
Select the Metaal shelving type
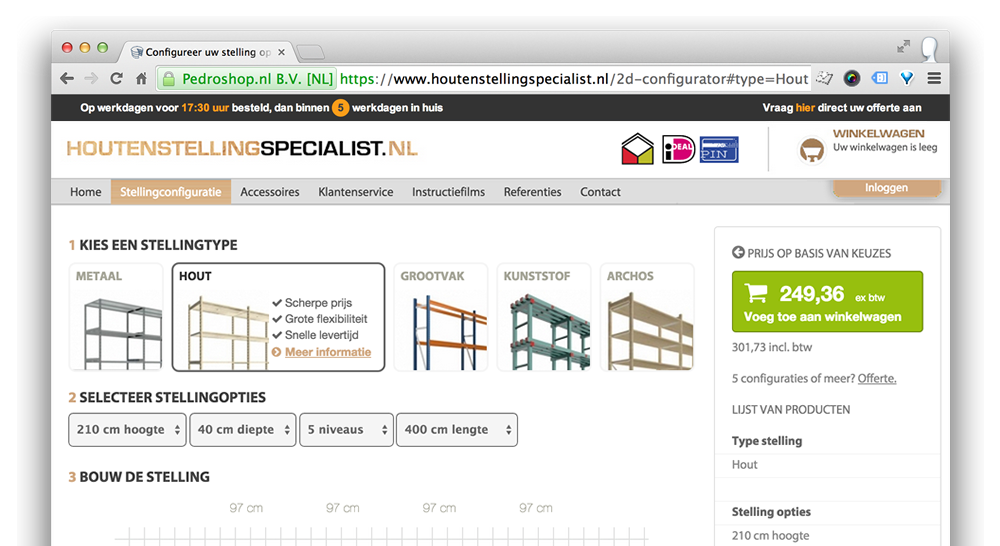(116, 317)
